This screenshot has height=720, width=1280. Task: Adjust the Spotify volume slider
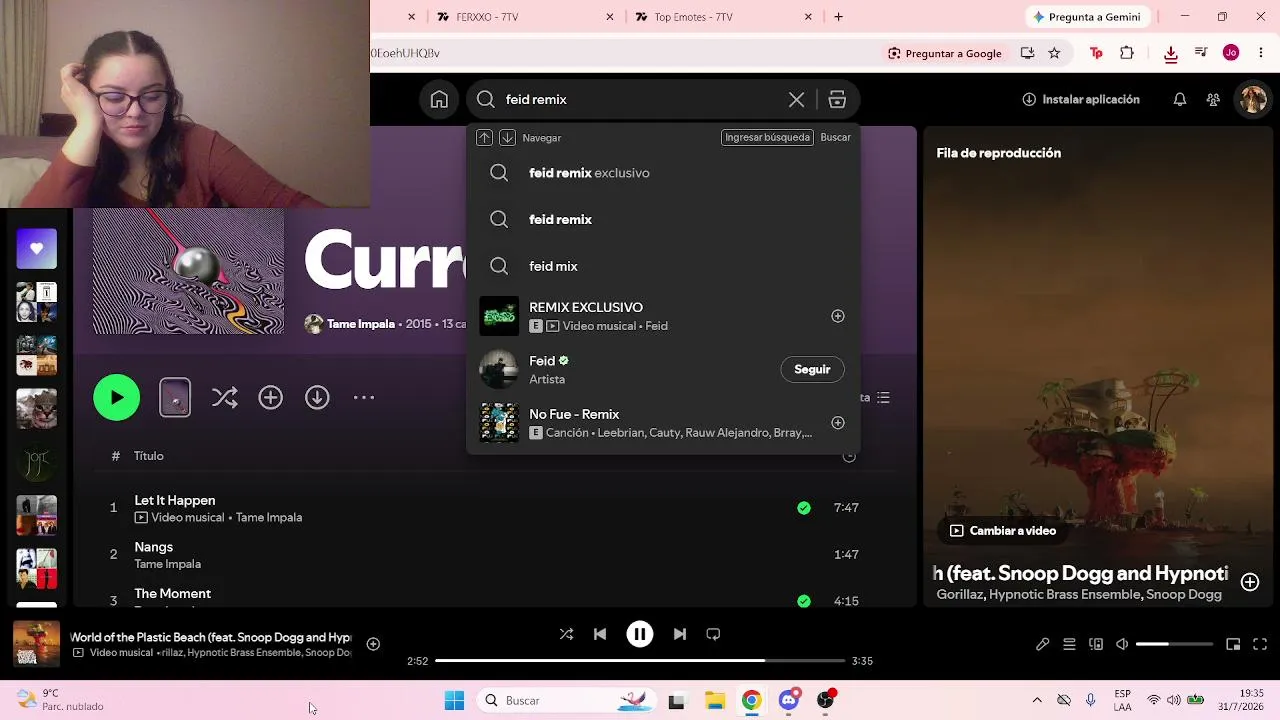(1175, 644)
